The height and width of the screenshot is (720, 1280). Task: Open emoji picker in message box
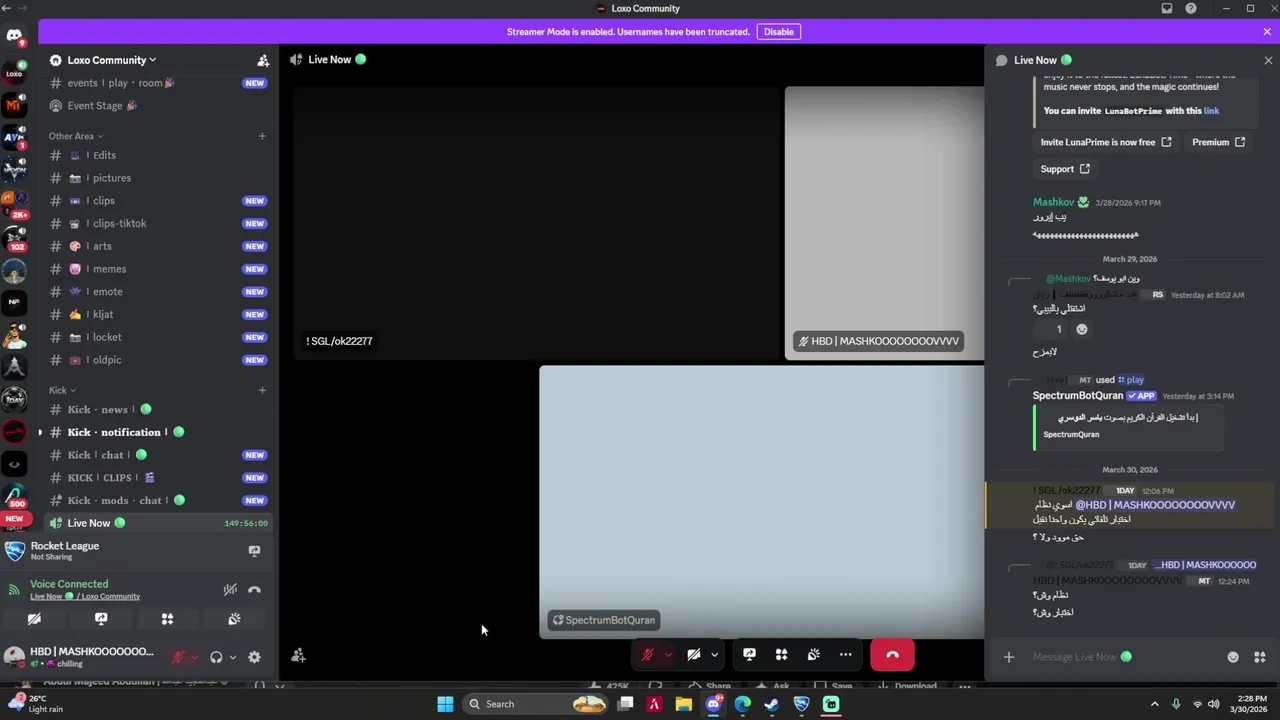(x=1233, y=657)
